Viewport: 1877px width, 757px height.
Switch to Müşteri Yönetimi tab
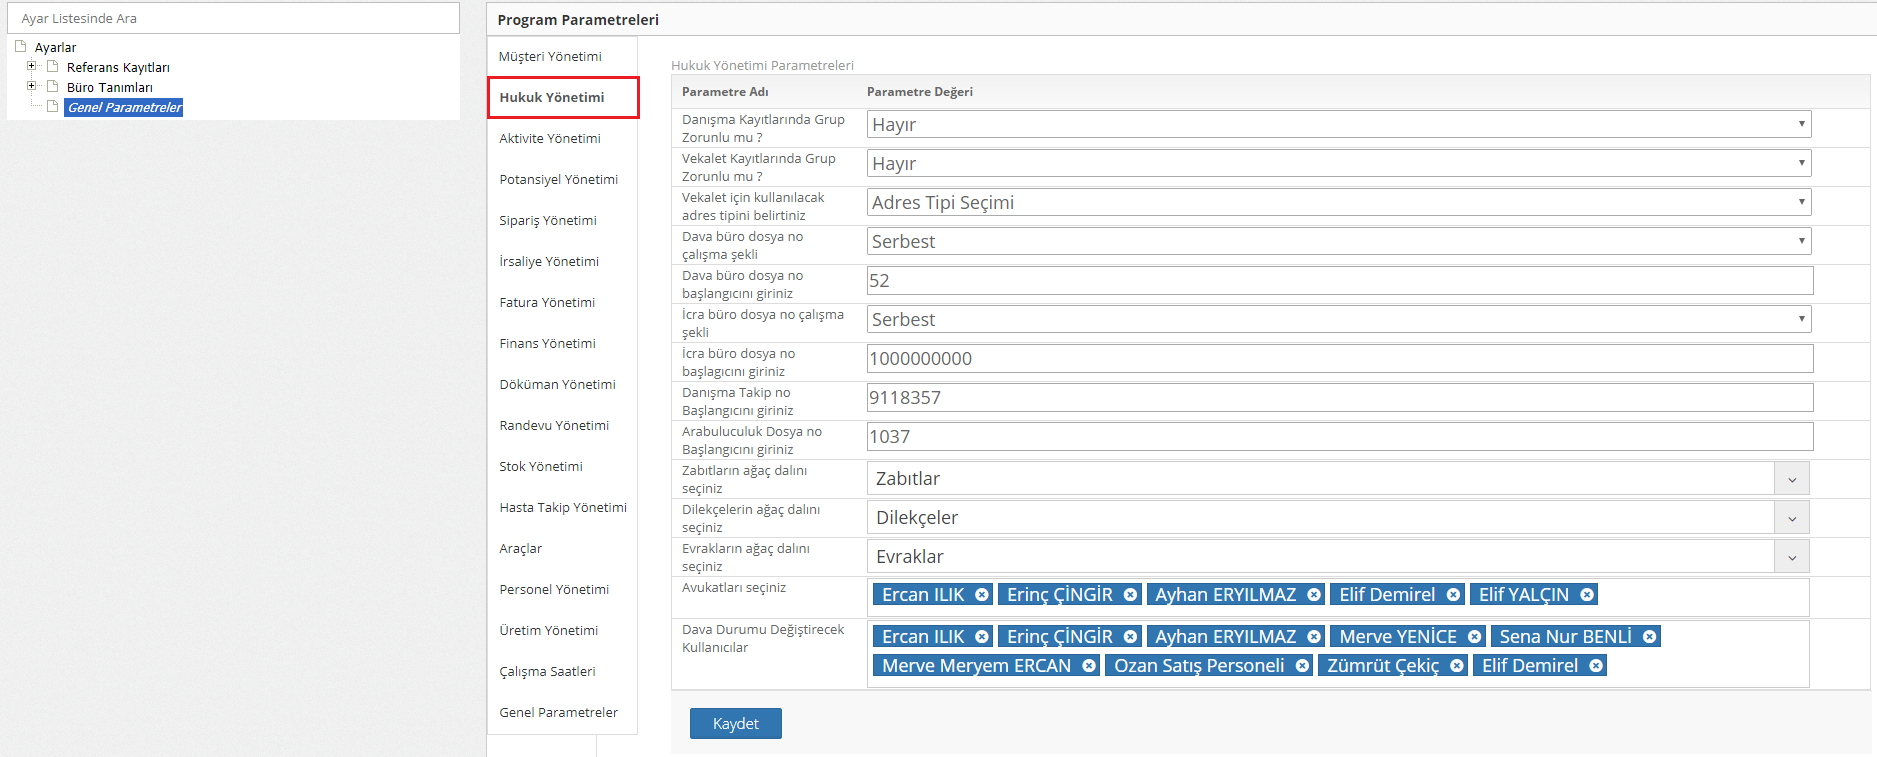pyautogui.click(x=550, y=57)
